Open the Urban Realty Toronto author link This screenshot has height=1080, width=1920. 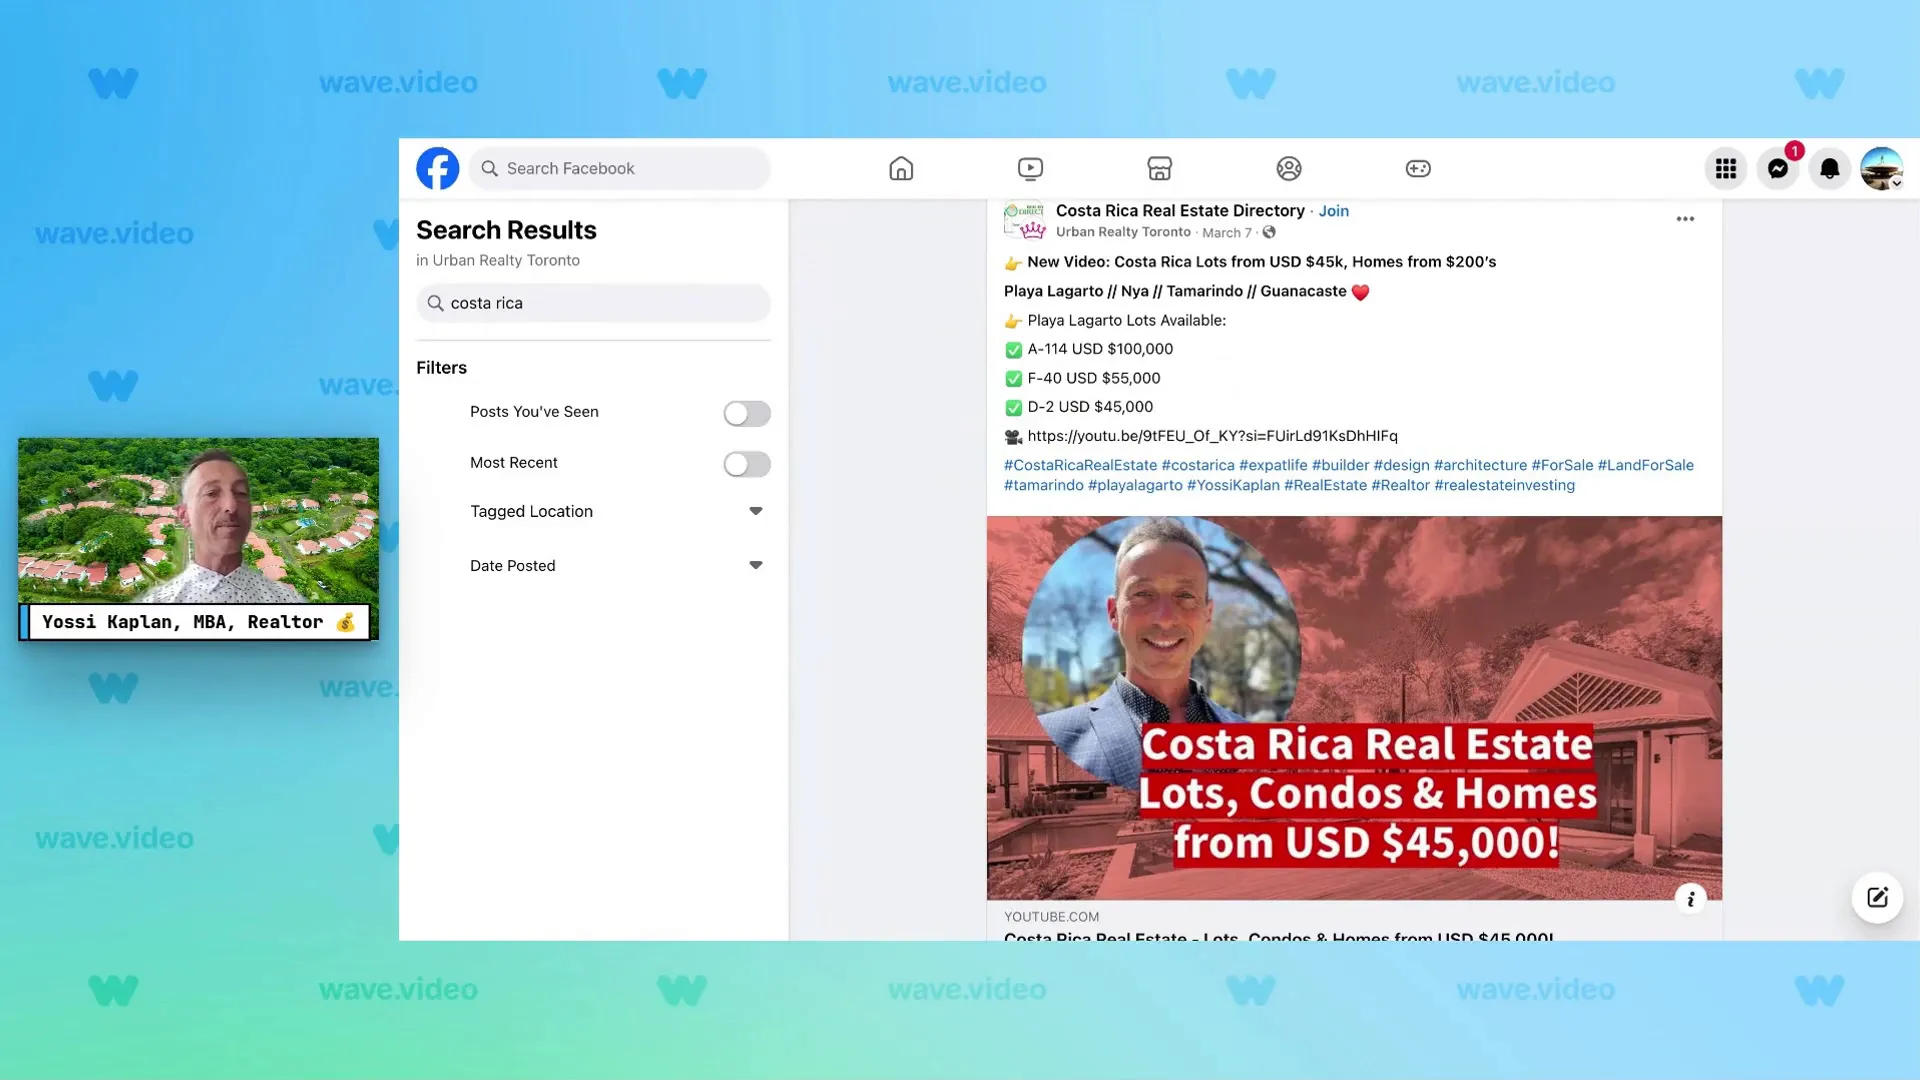(1123, 232)
